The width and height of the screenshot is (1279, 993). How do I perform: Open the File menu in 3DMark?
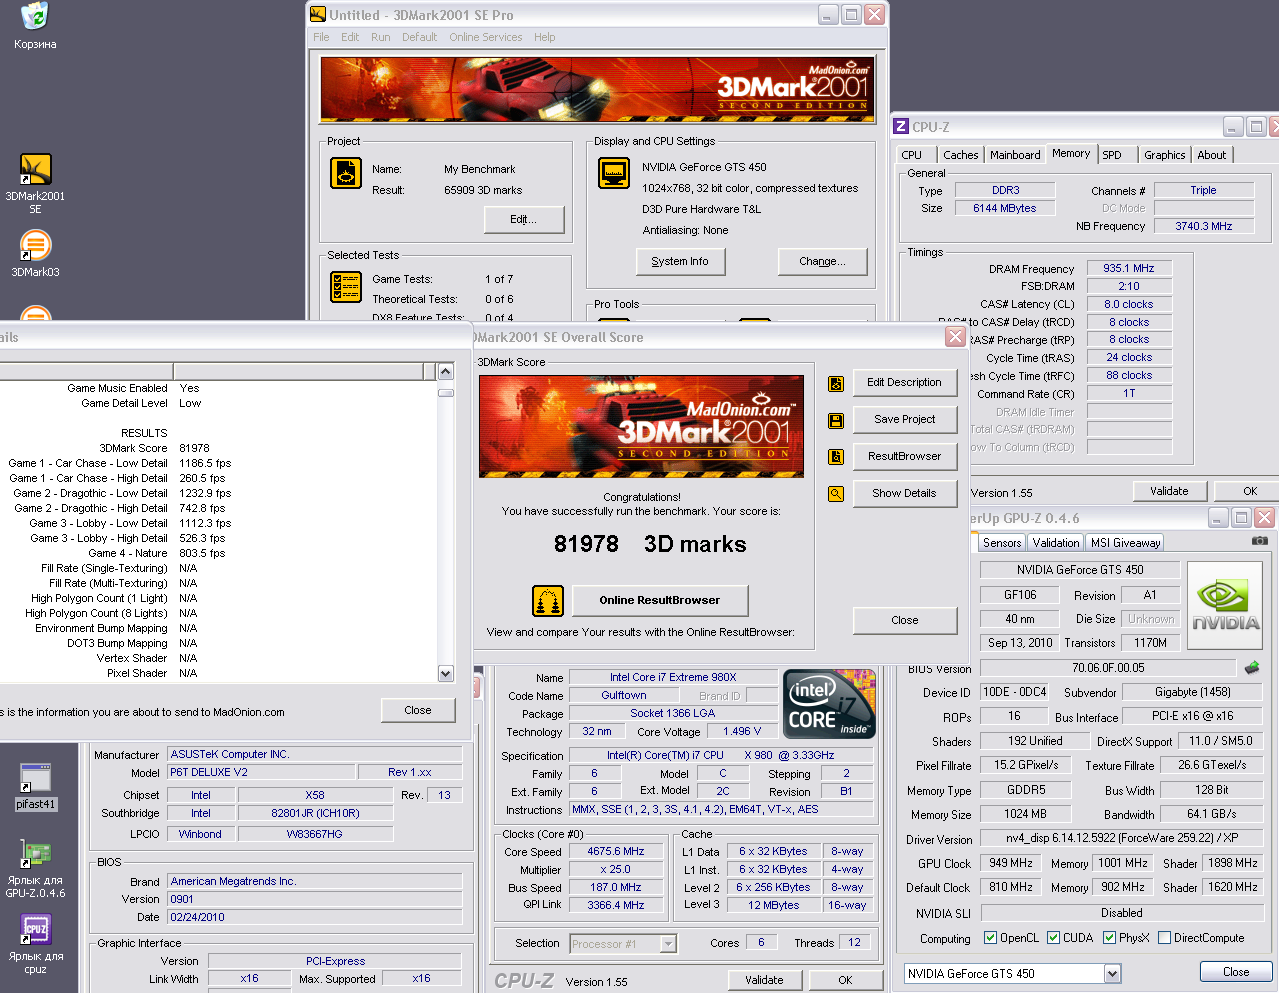321,37
